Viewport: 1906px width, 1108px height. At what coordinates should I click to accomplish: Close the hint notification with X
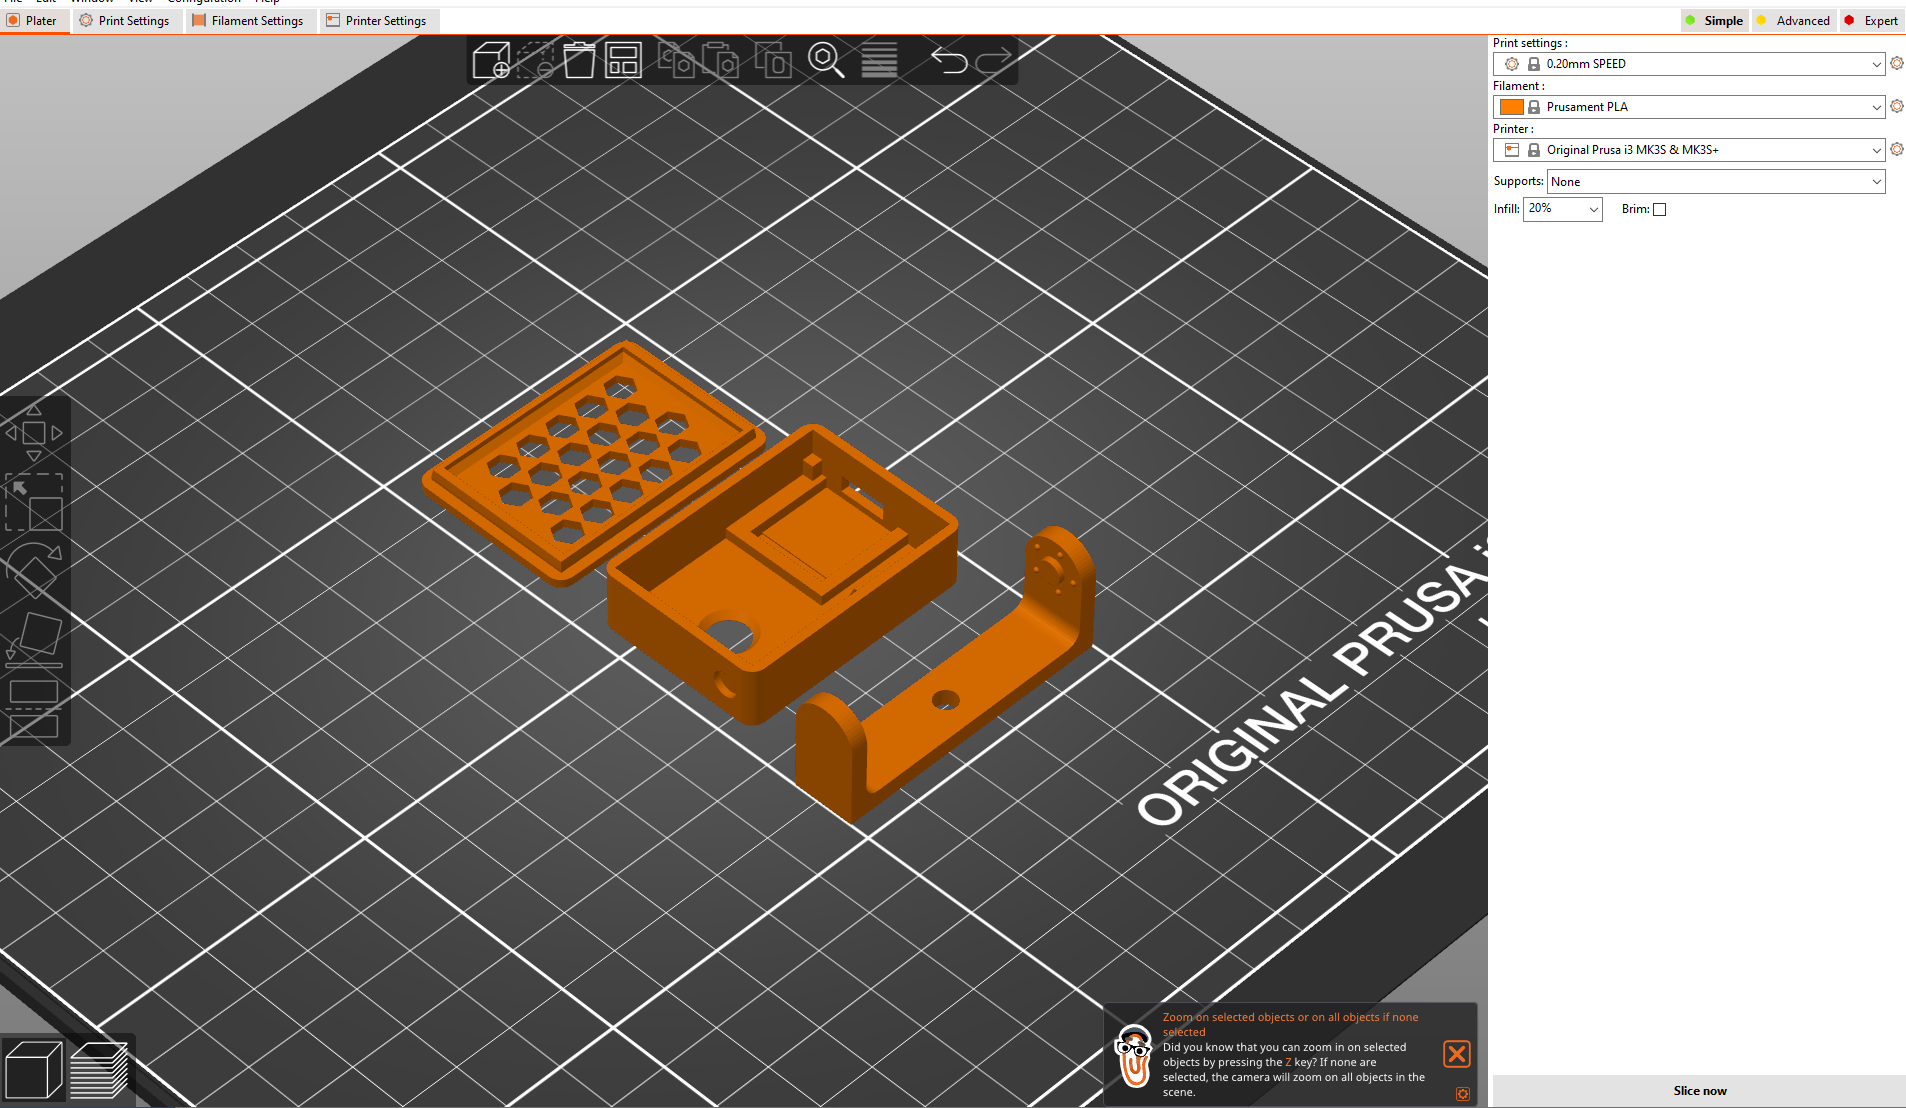(x=1457, y=1053)
